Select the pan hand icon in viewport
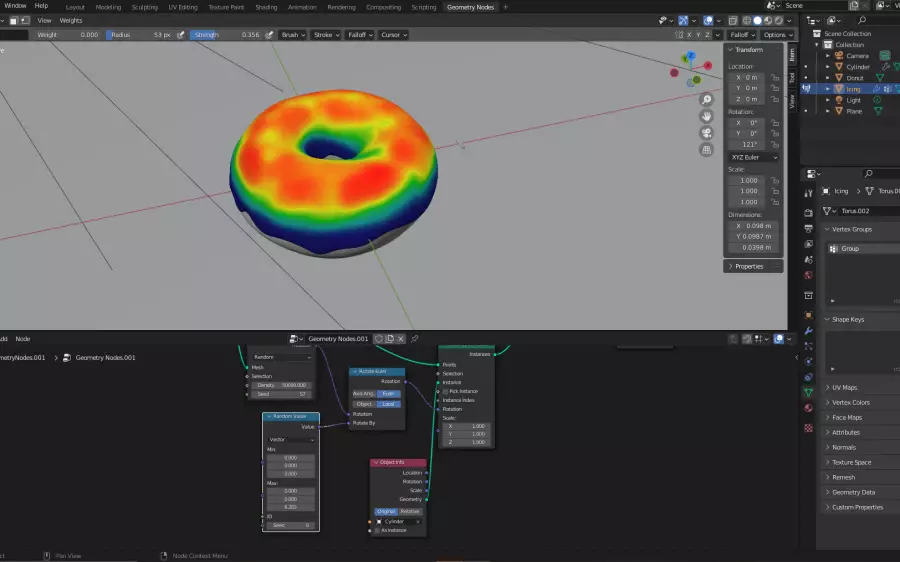This screenshot has width=900, height=562. 706,116
